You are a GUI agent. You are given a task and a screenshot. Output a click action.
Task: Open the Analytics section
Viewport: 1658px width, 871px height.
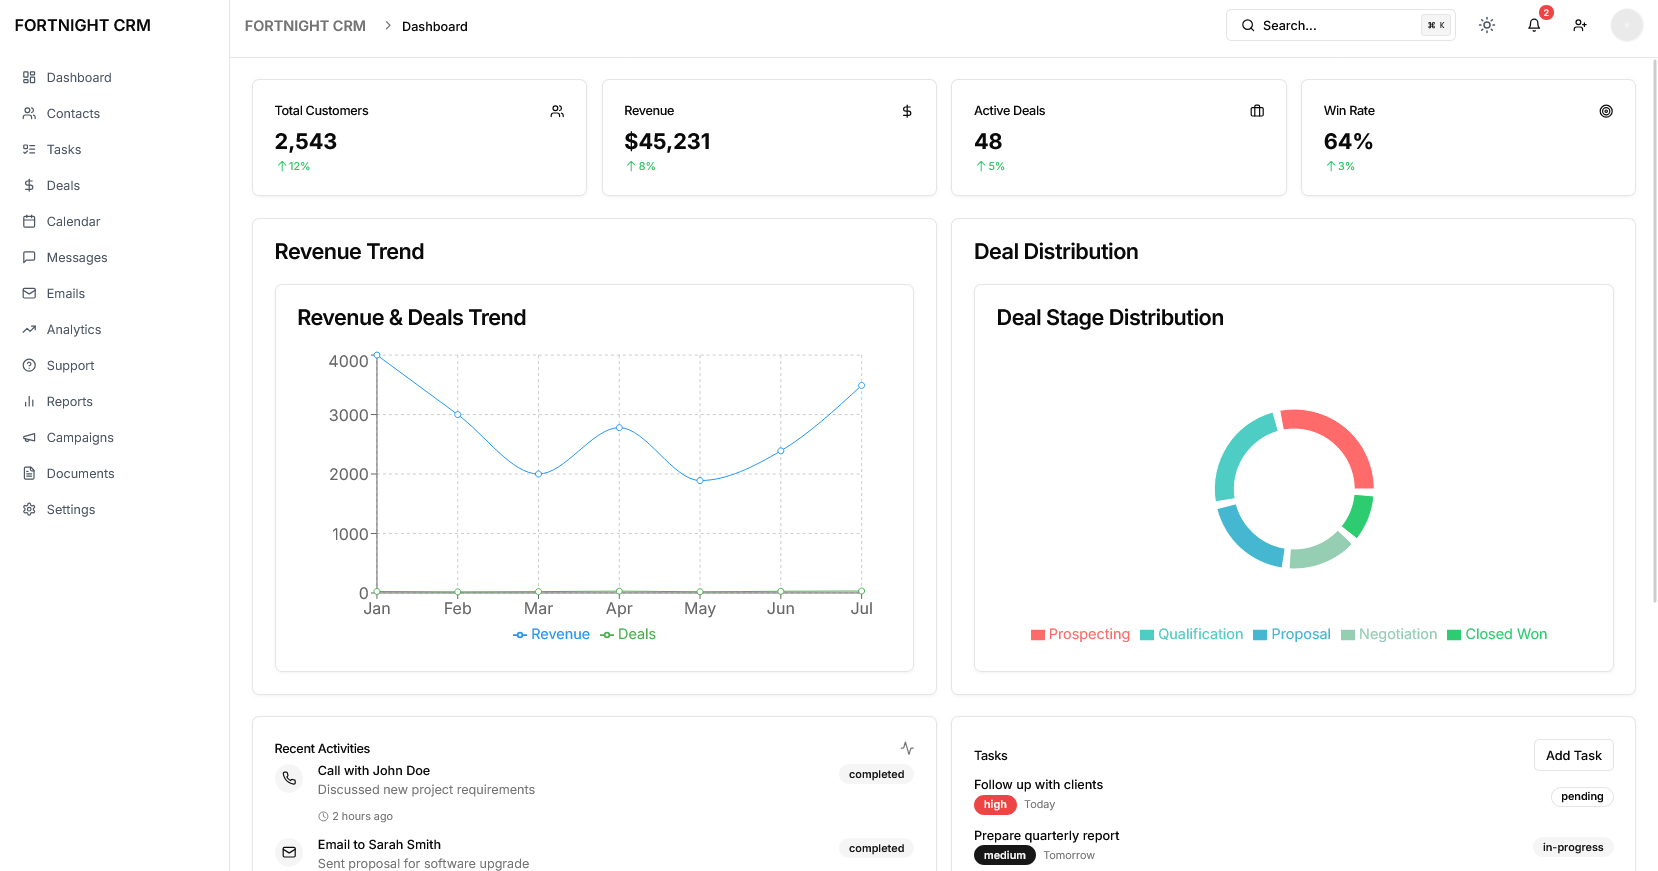(x=114, y=329)
